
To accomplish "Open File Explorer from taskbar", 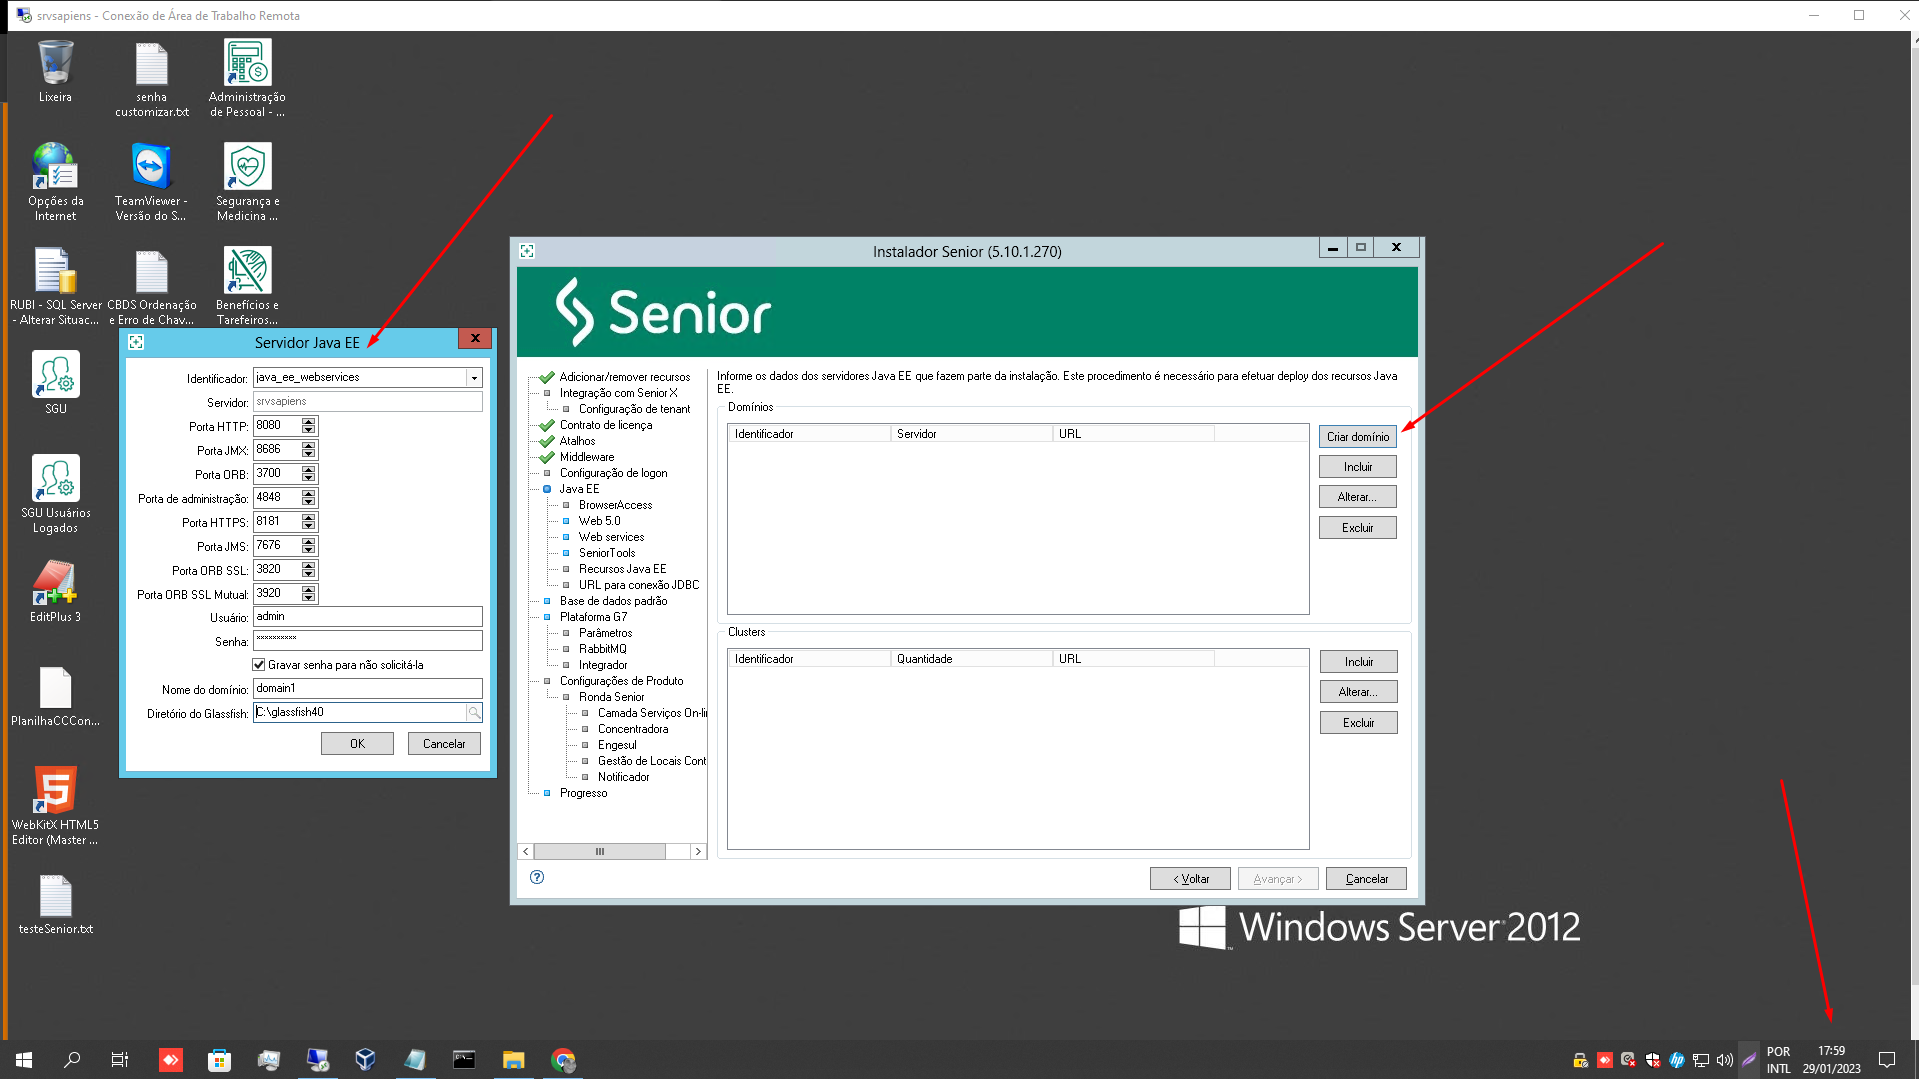I will (x=513, y=1060).
